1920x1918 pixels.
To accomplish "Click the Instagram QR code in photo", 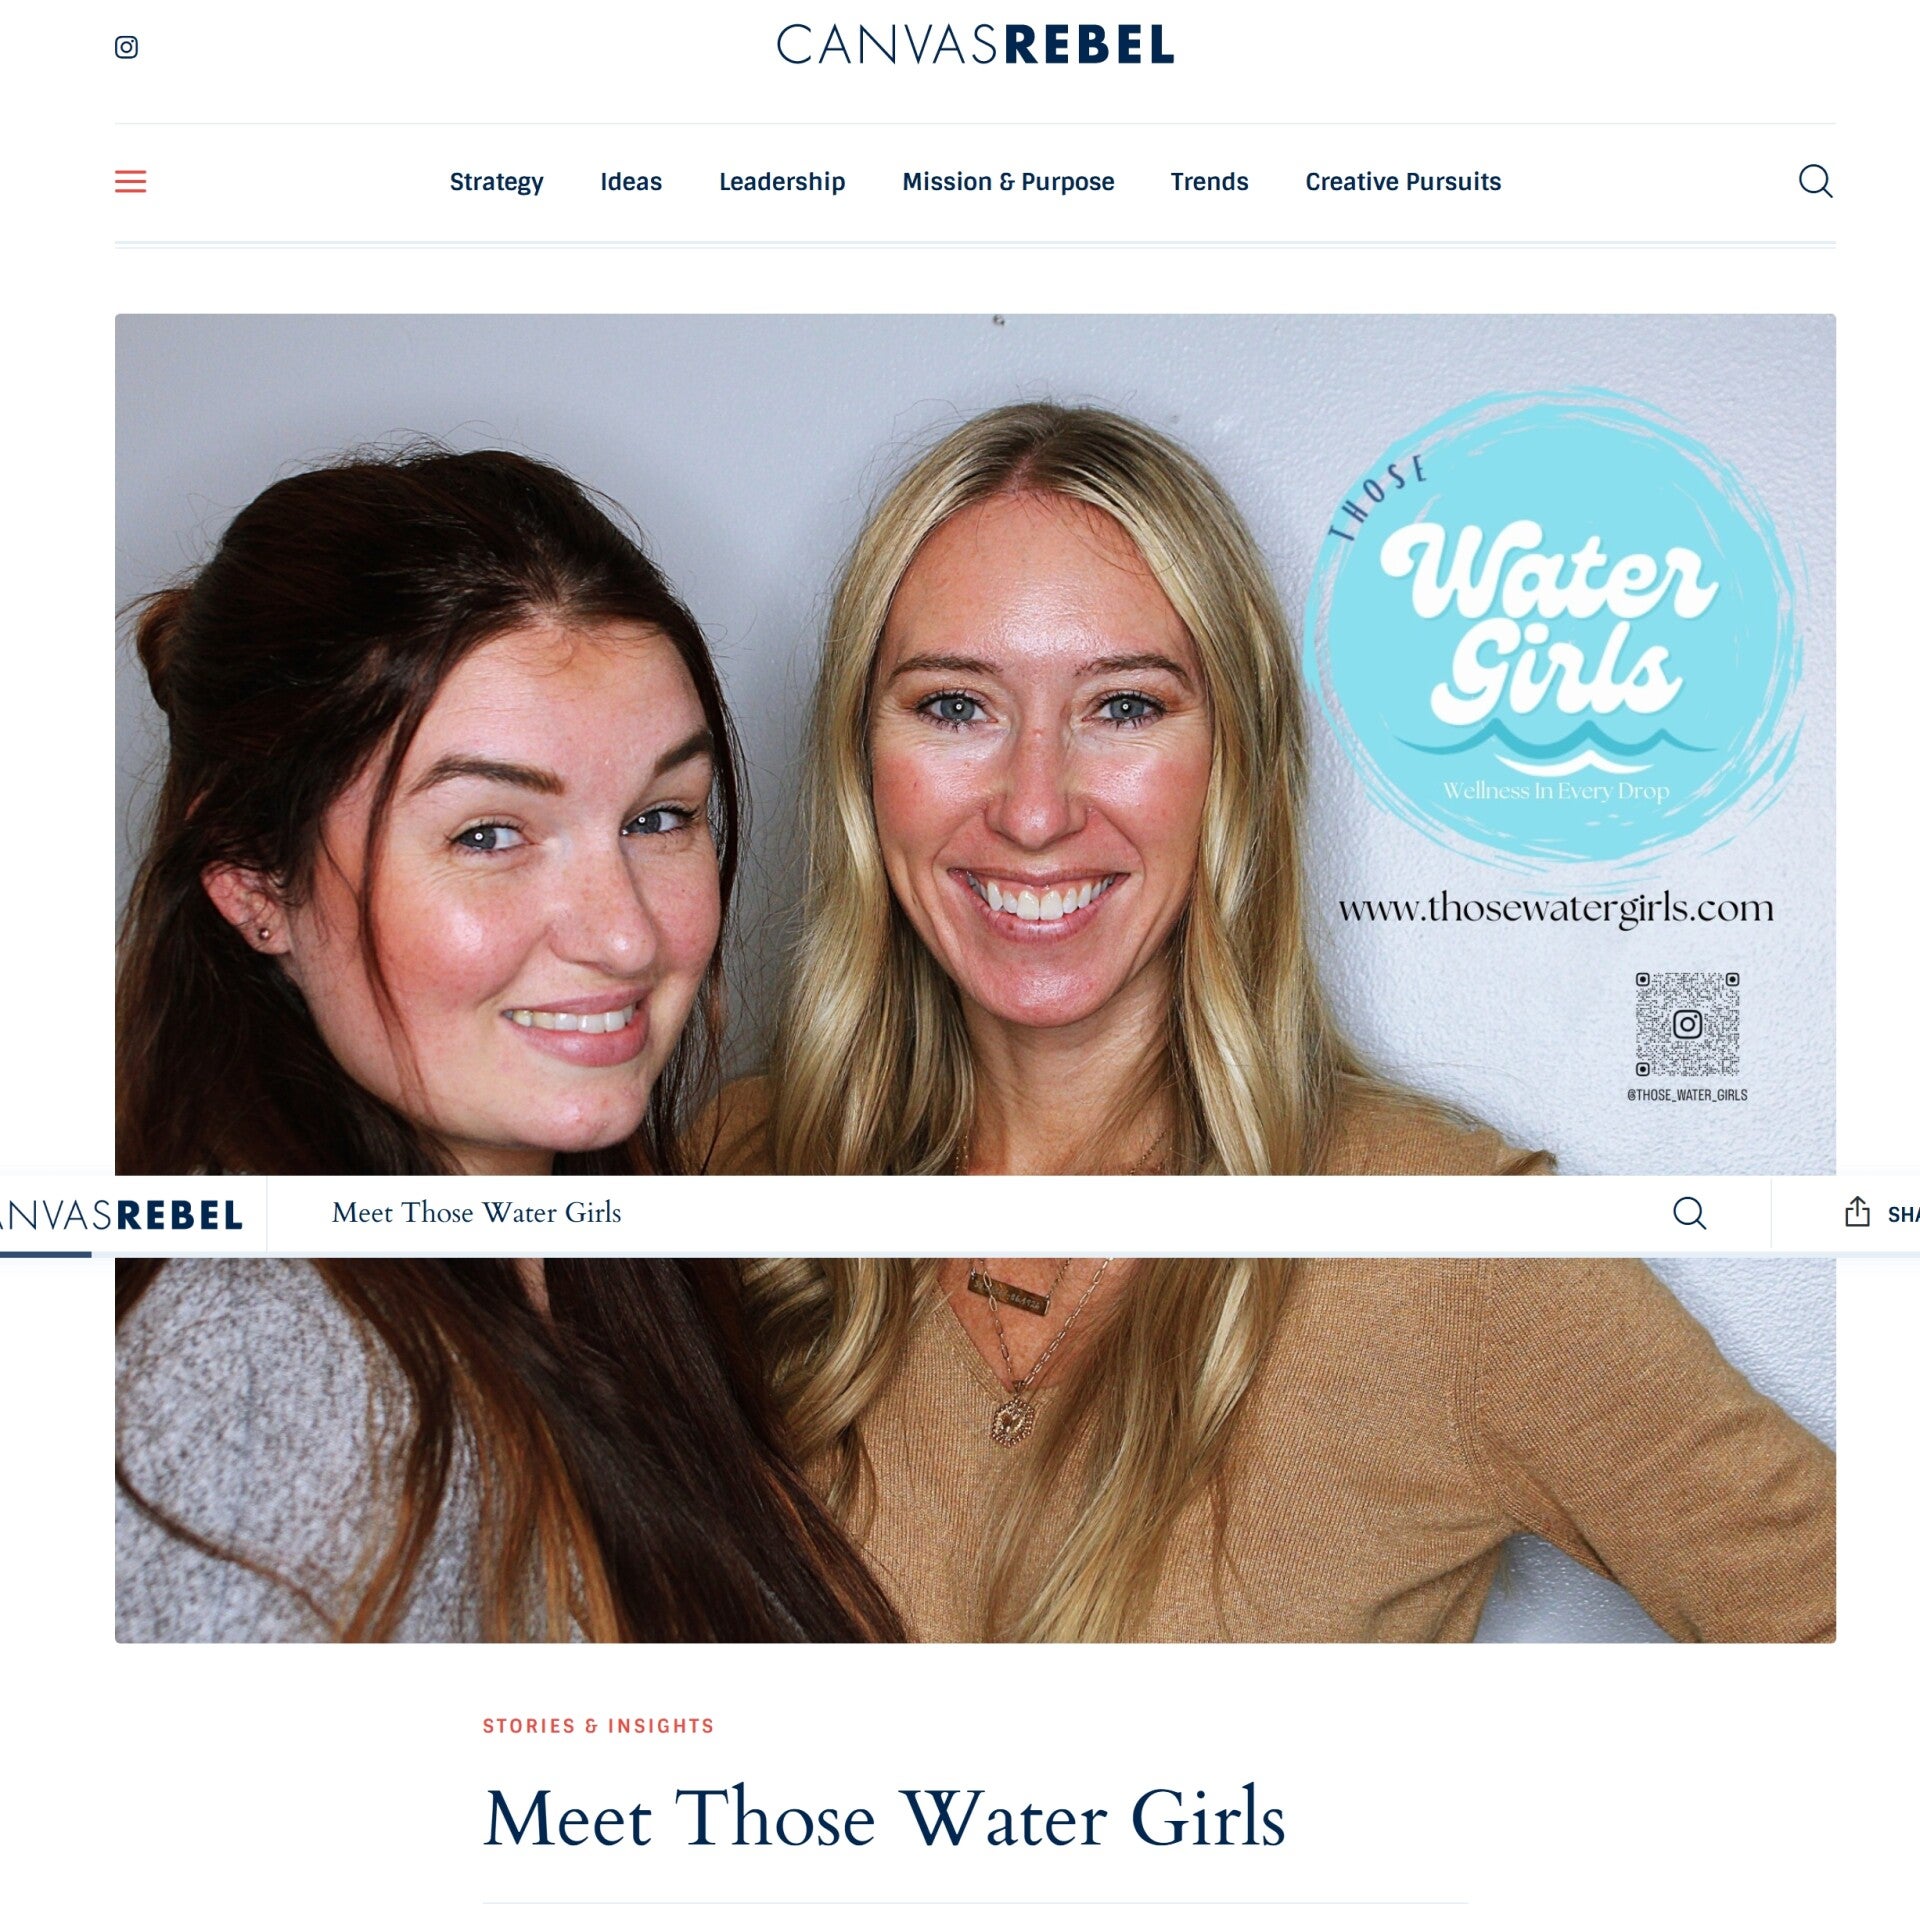I will point(1687,1025).
